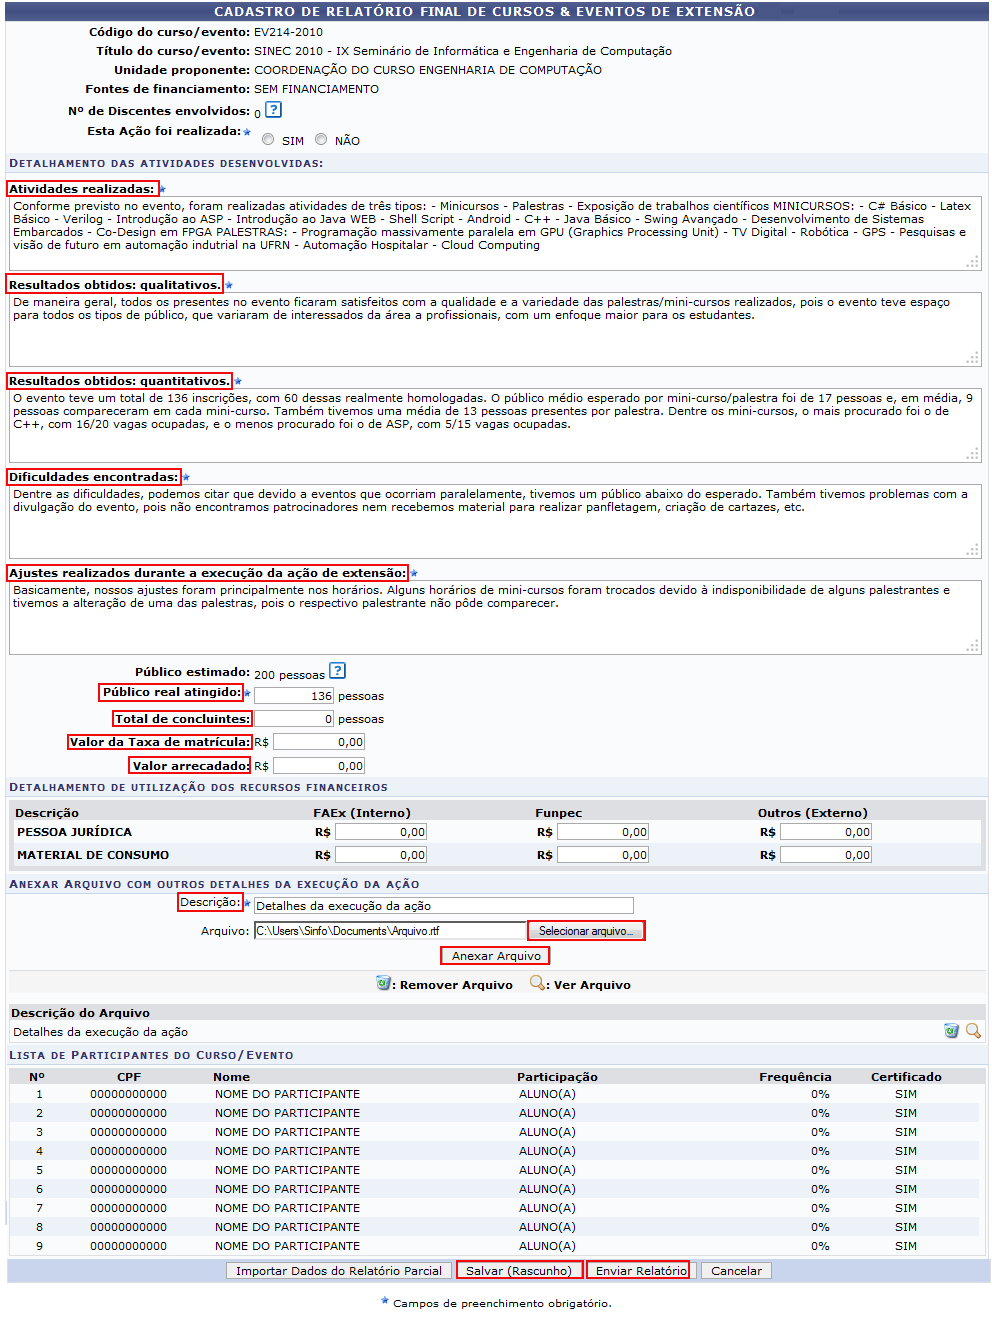Click the Total de concluintes input
The width and height of the screenshot is (992, 1320).
pyautogui.click(x=293, y=719)
